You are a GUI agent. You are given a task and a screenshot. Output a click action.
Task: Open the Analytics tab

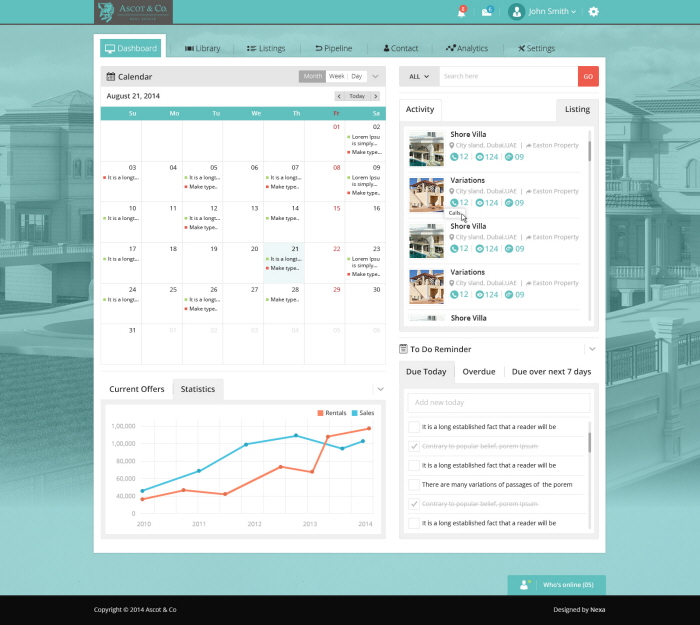[467, 48]
